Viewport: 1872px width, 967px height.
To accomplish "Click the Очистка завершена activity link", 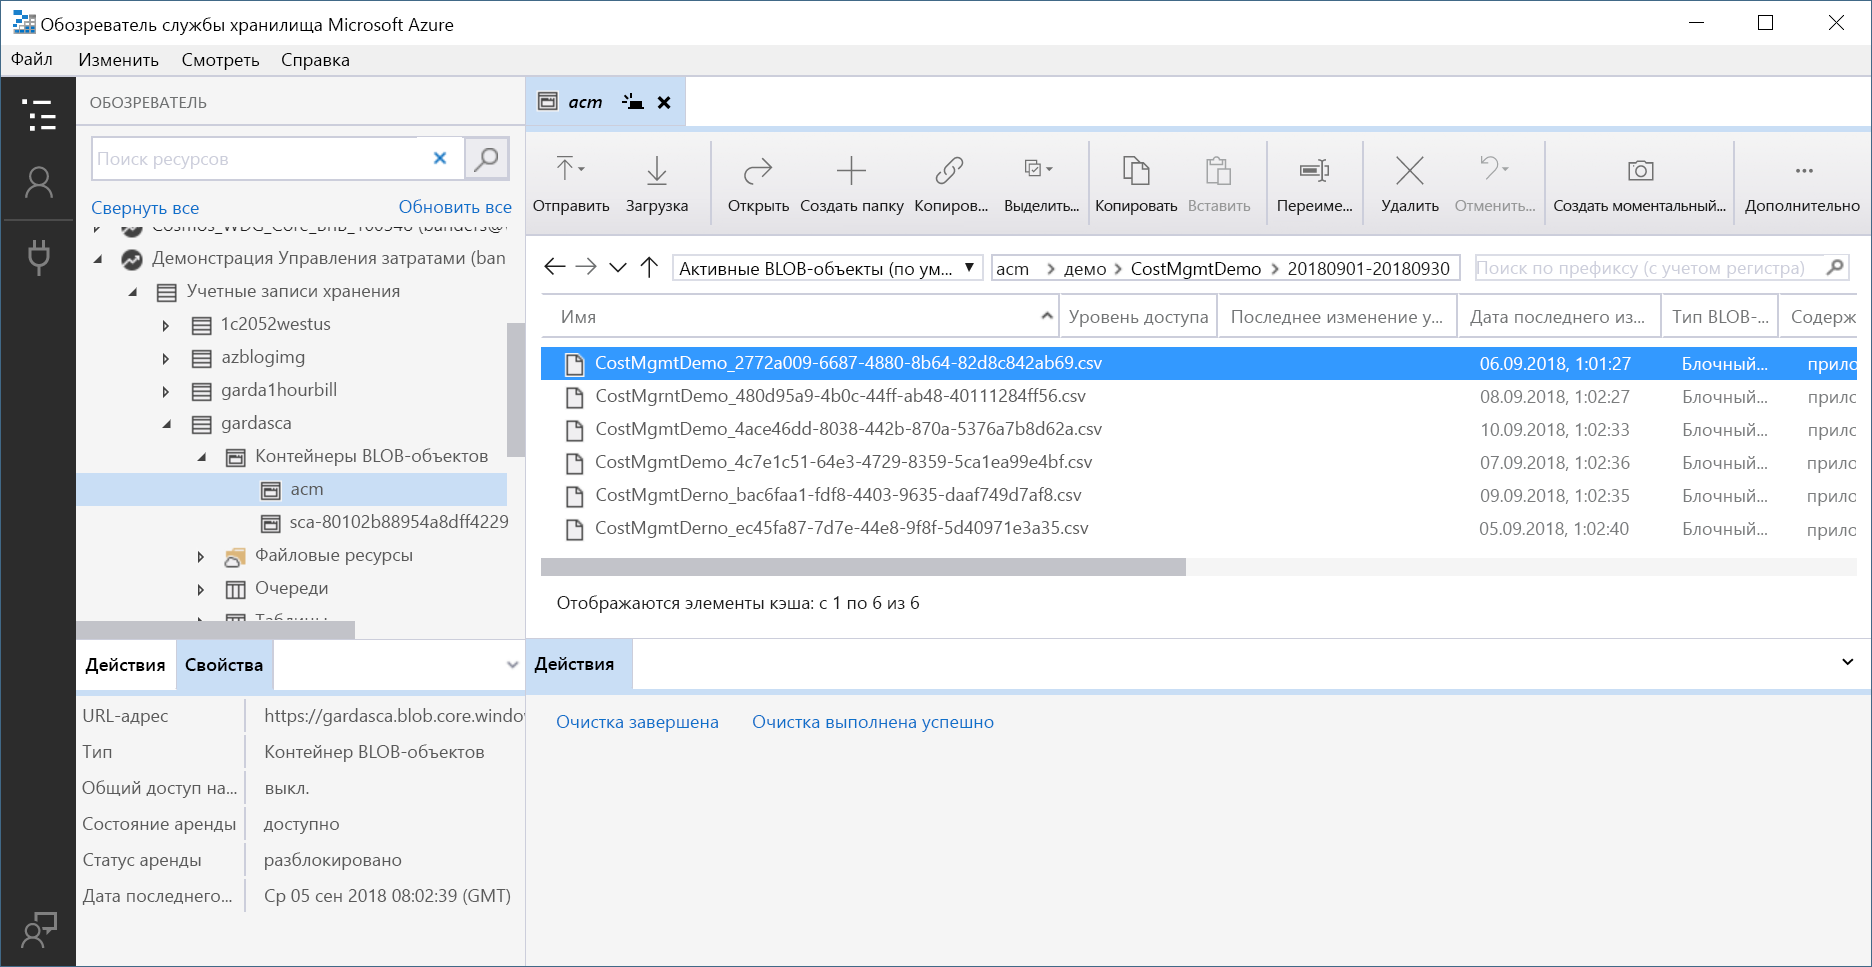I will (637, 722).
